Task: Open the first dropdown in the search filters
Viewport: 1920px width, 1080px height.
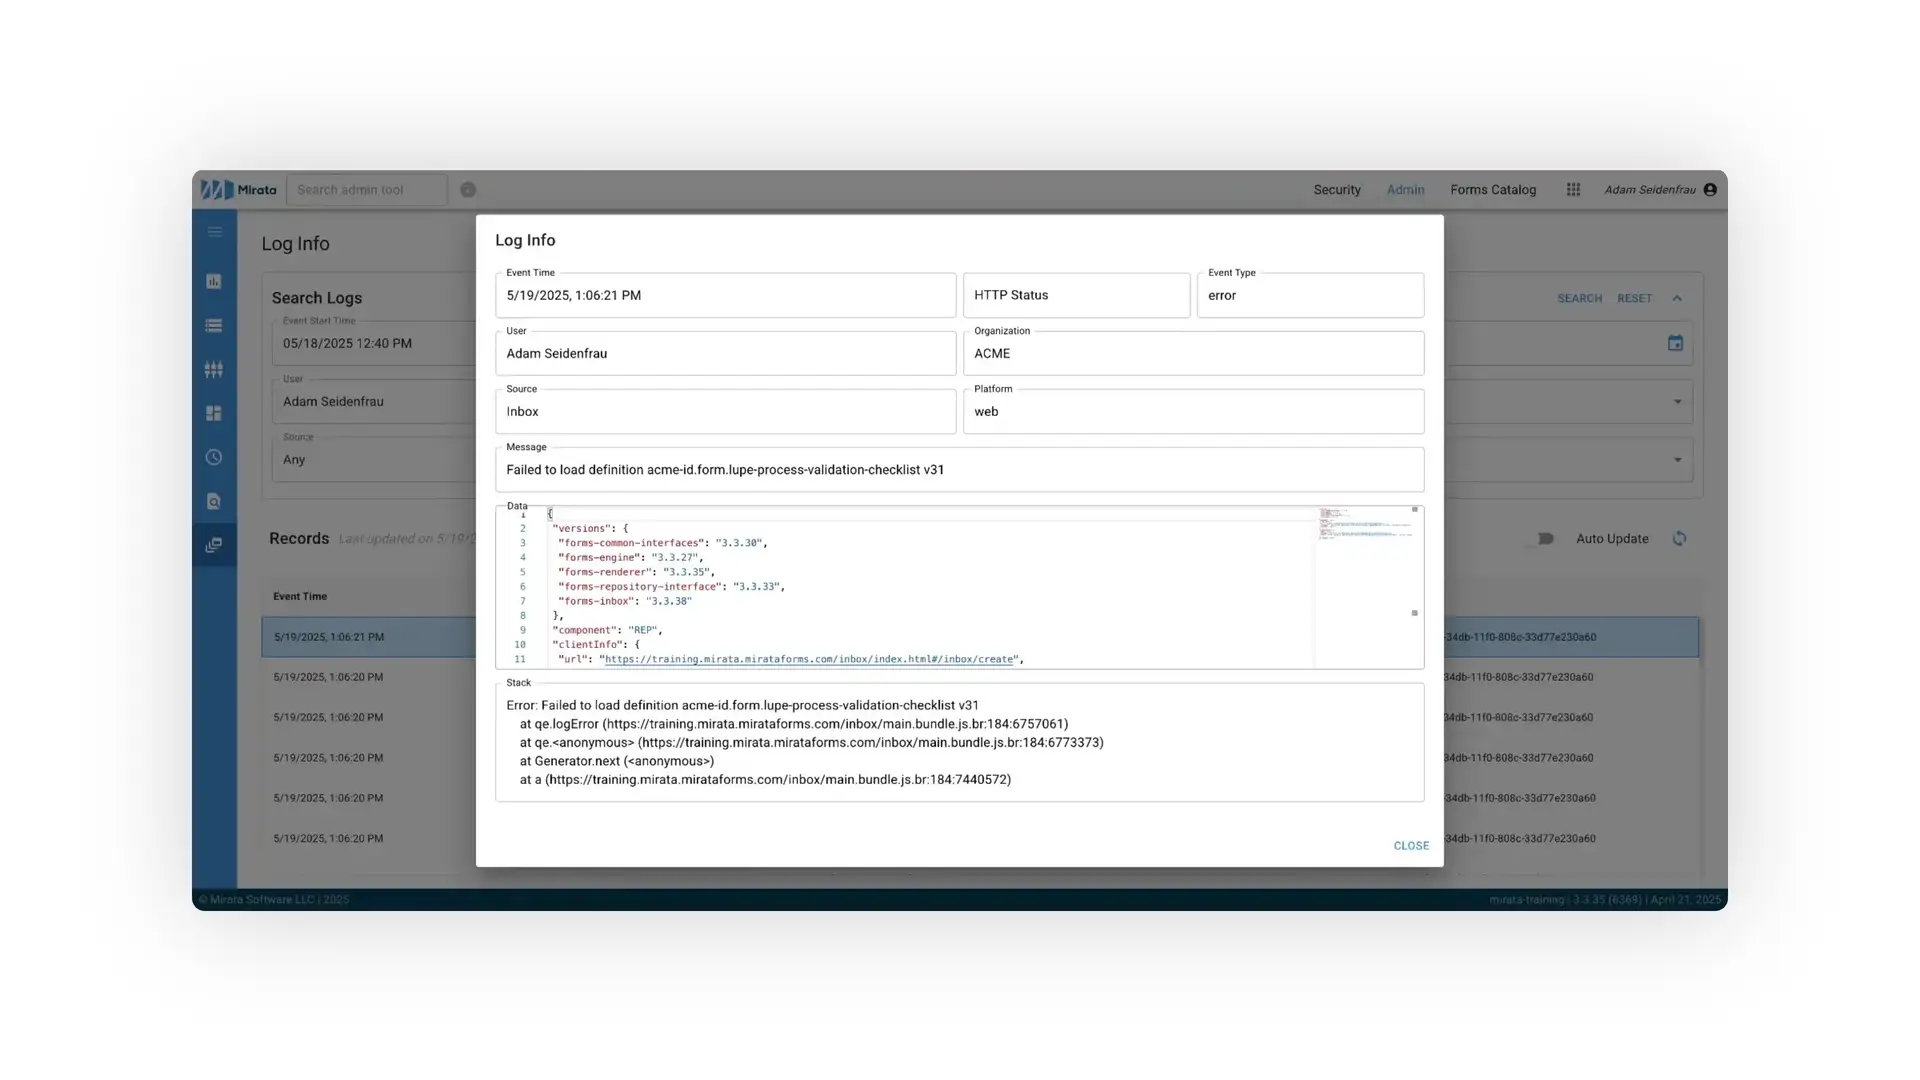Action: tap(1678, 402)
